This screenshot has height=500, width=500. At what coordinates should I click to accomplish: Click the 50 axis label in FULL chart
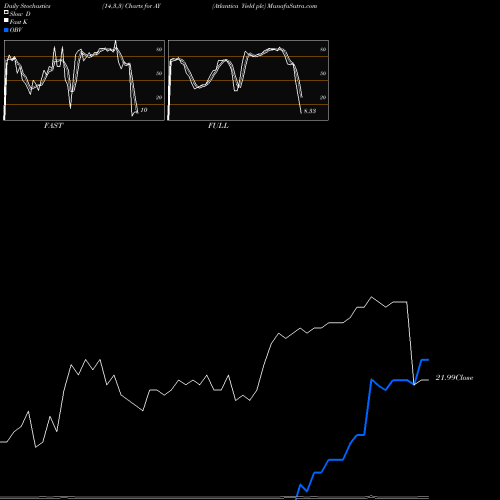pos(323,73)
